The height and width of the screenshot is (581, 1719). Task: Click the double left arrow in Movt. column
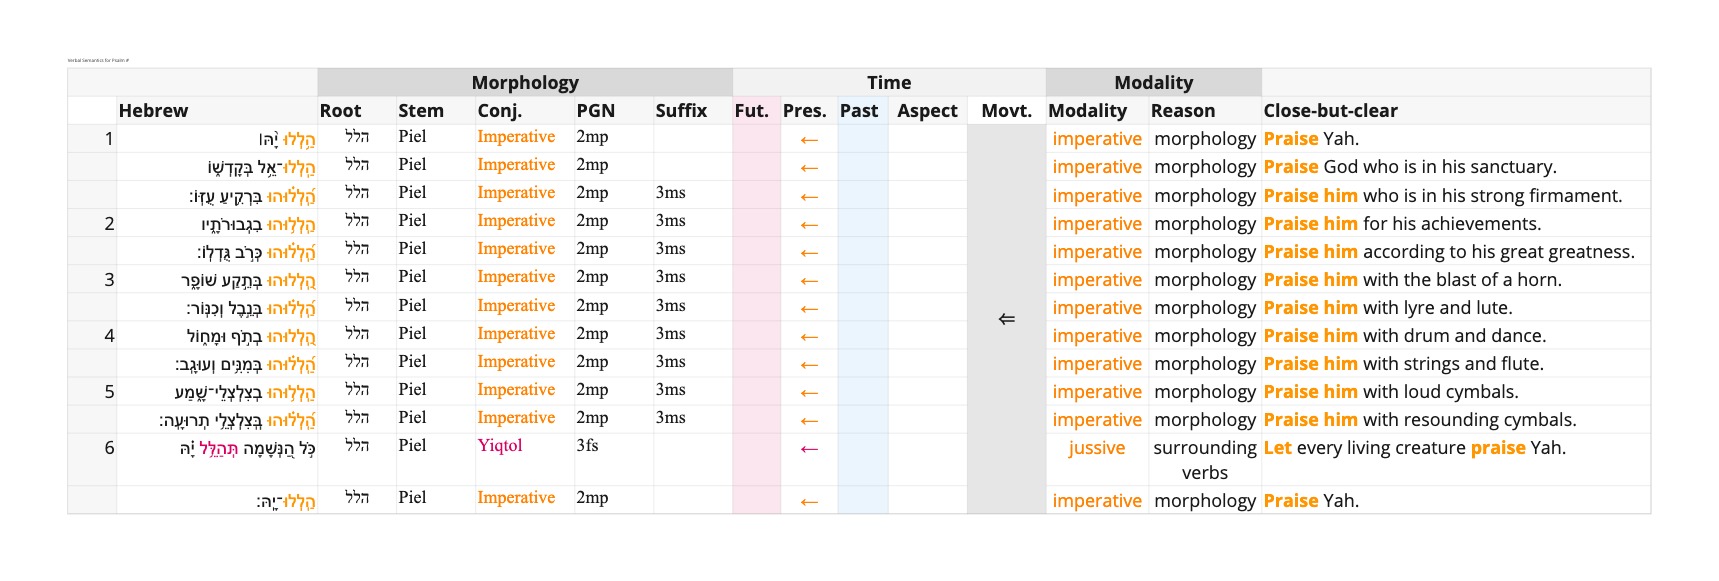tap(1006, 319)
